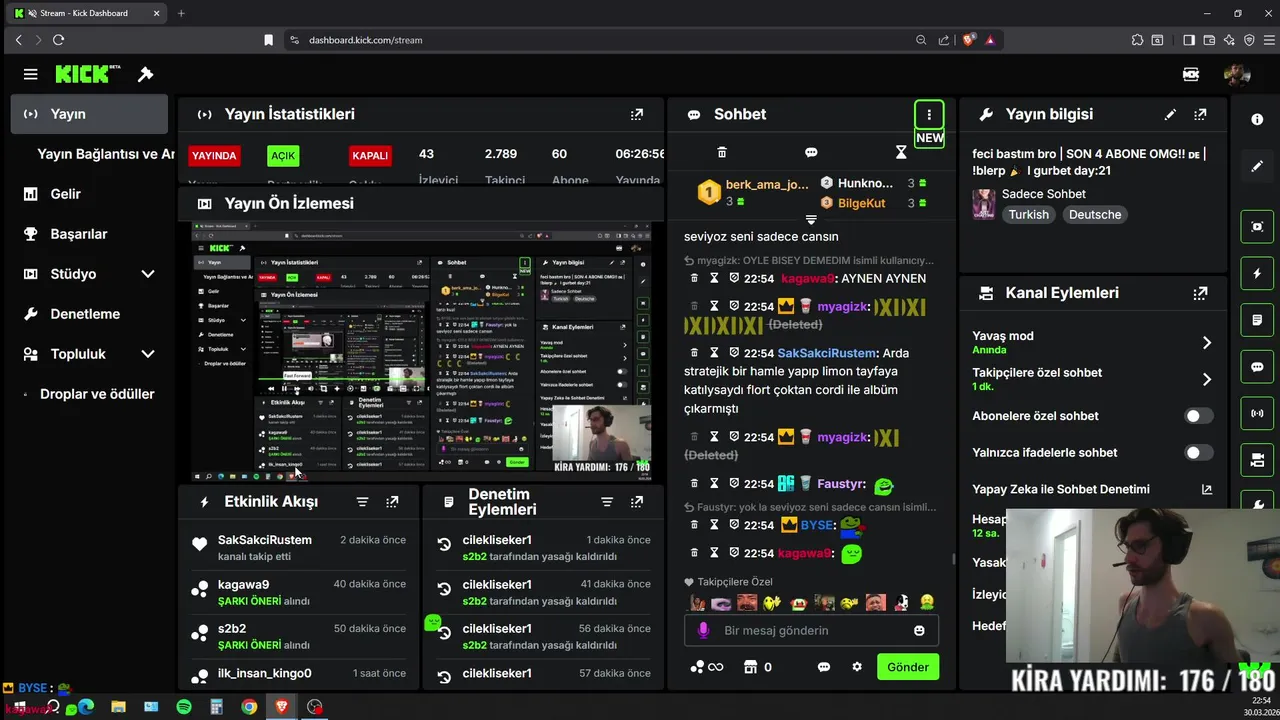Reload the page in browser toolbar
This screenshot has width=1280, height=720.
tap(58, 40)
